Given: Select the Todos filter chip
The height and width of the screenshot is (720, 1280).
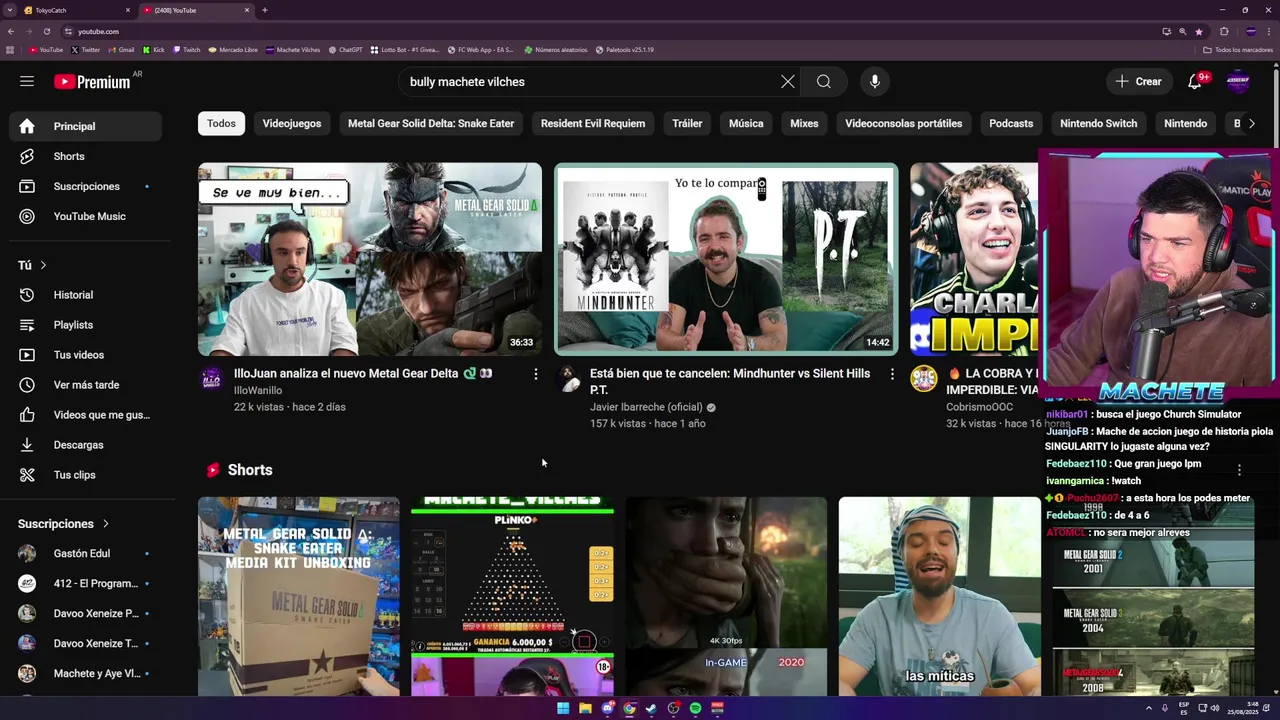Looking at the screenshot, I should 221,123.
